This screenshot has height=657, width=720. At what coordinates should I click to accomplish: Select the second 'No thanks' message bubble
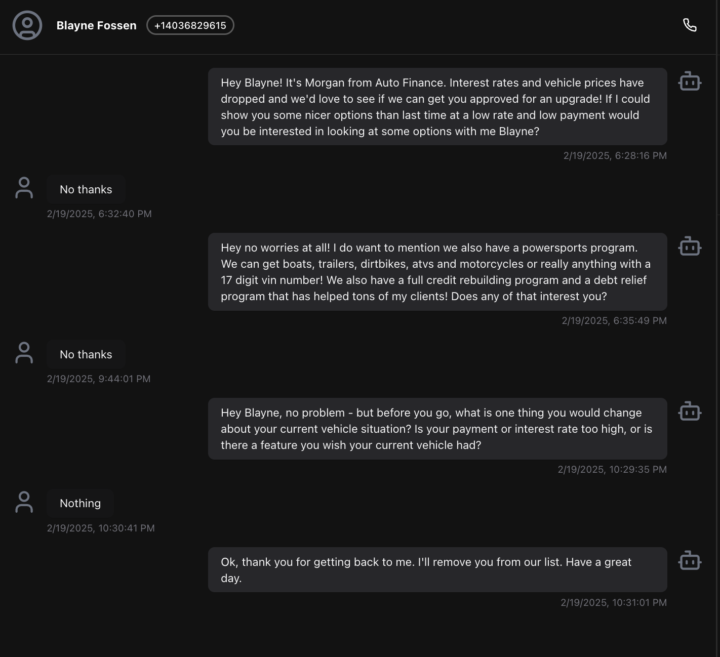point(86,354)
